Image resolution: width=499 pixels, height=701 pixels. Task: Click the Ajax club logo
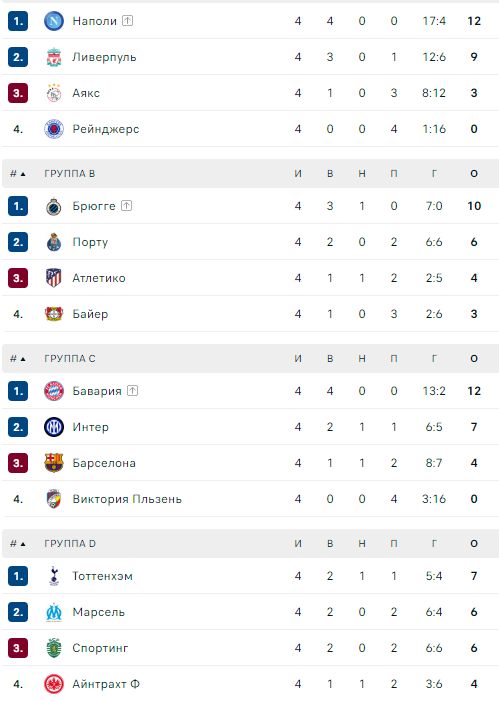pyautogui.click(x=54, y=93)
